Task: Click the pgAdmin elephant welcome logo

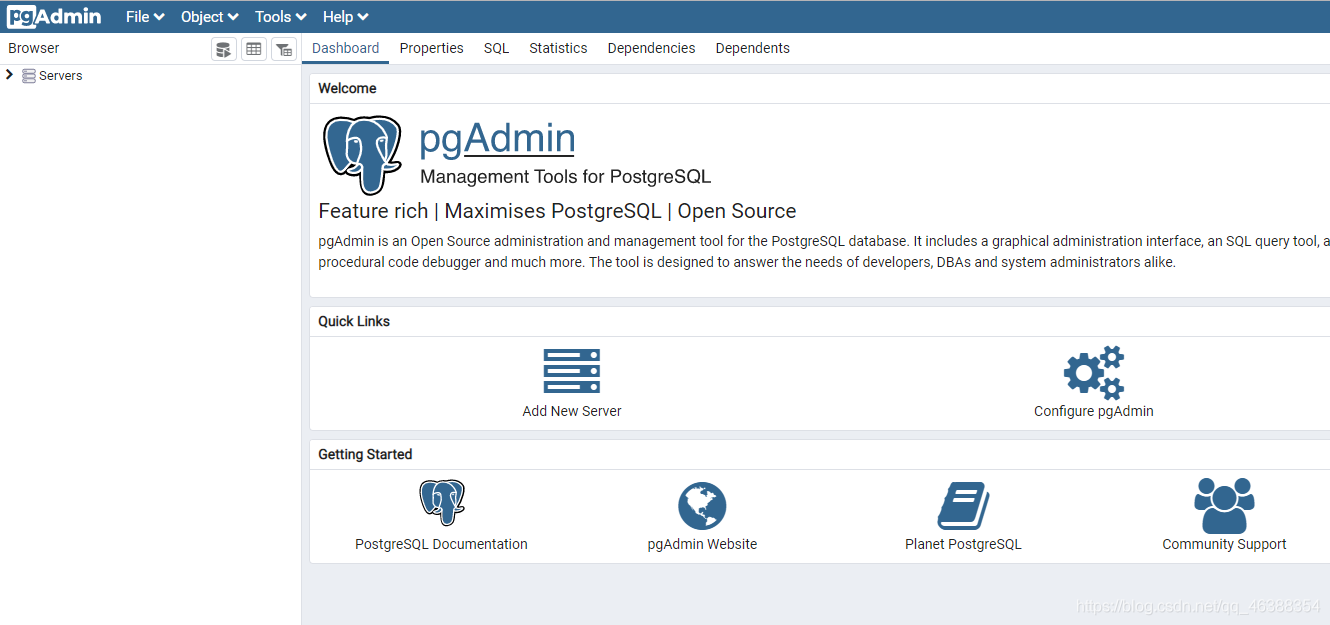Action: click(362, 154)
